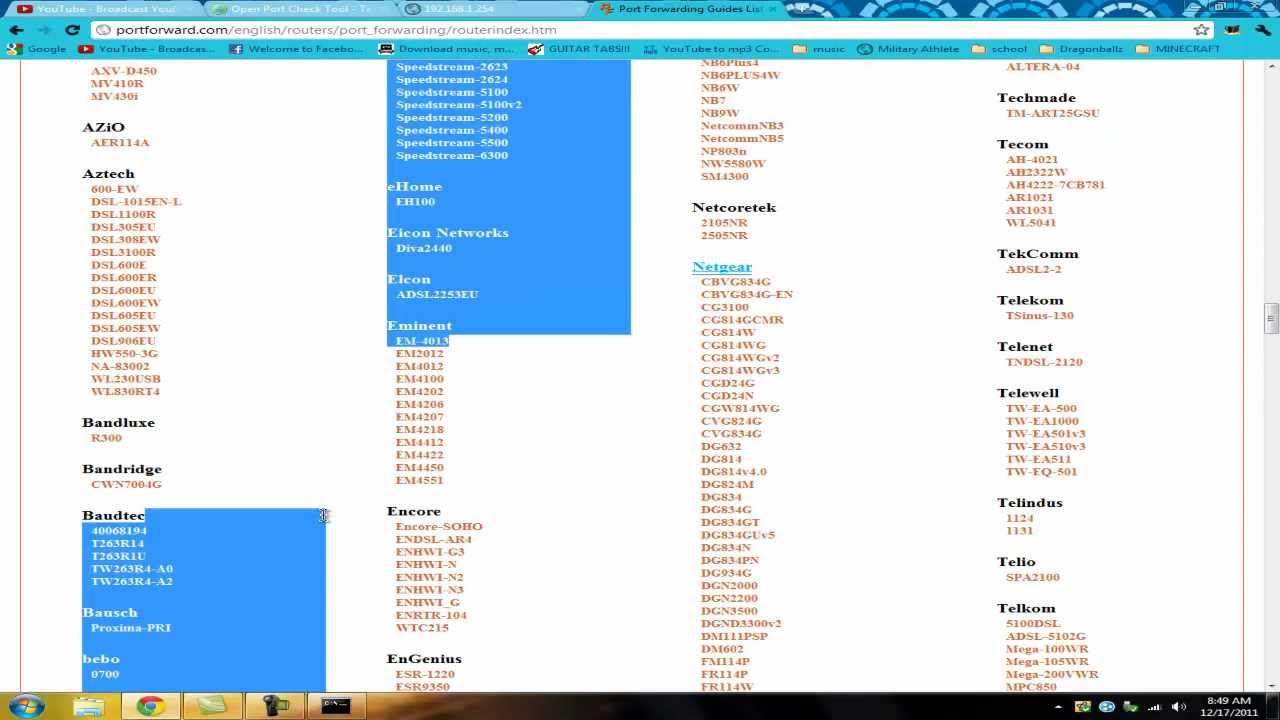Launch Windows Explorer from the taskbar
The width and height of the screenshot is (1280, 720).
[x=88, y=706]
